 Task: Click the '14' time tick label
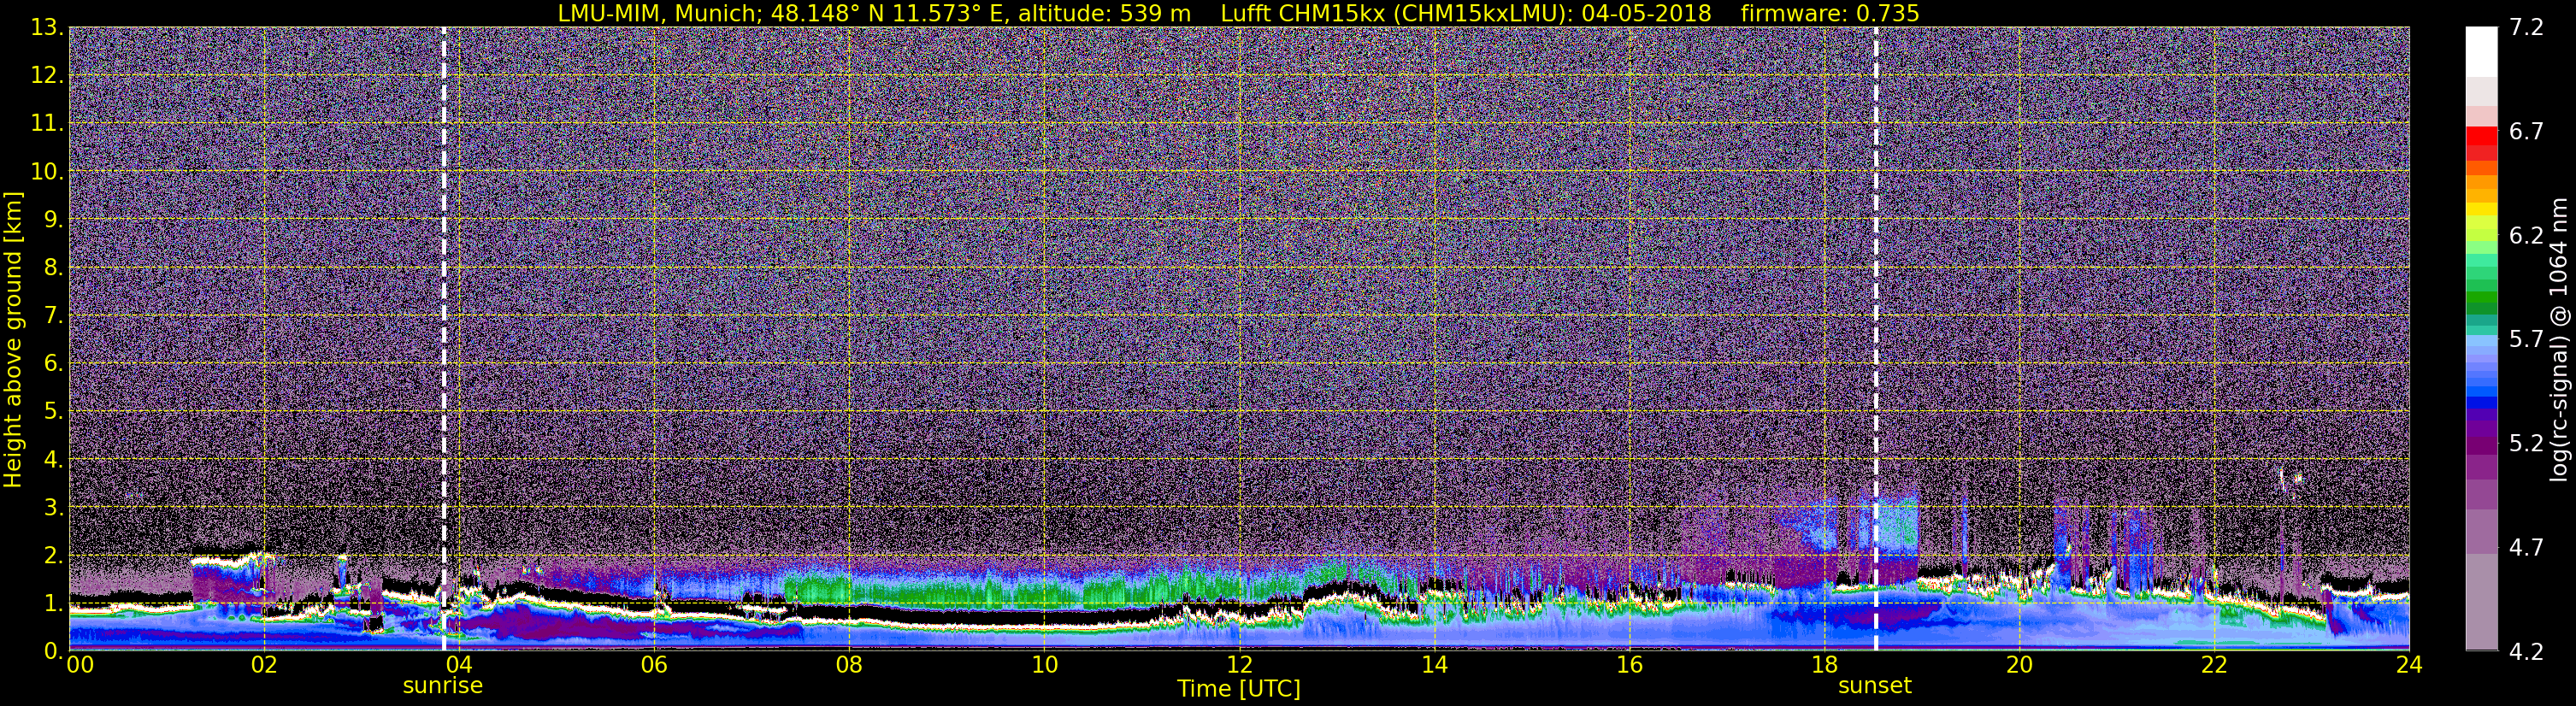click(1434, 664)
